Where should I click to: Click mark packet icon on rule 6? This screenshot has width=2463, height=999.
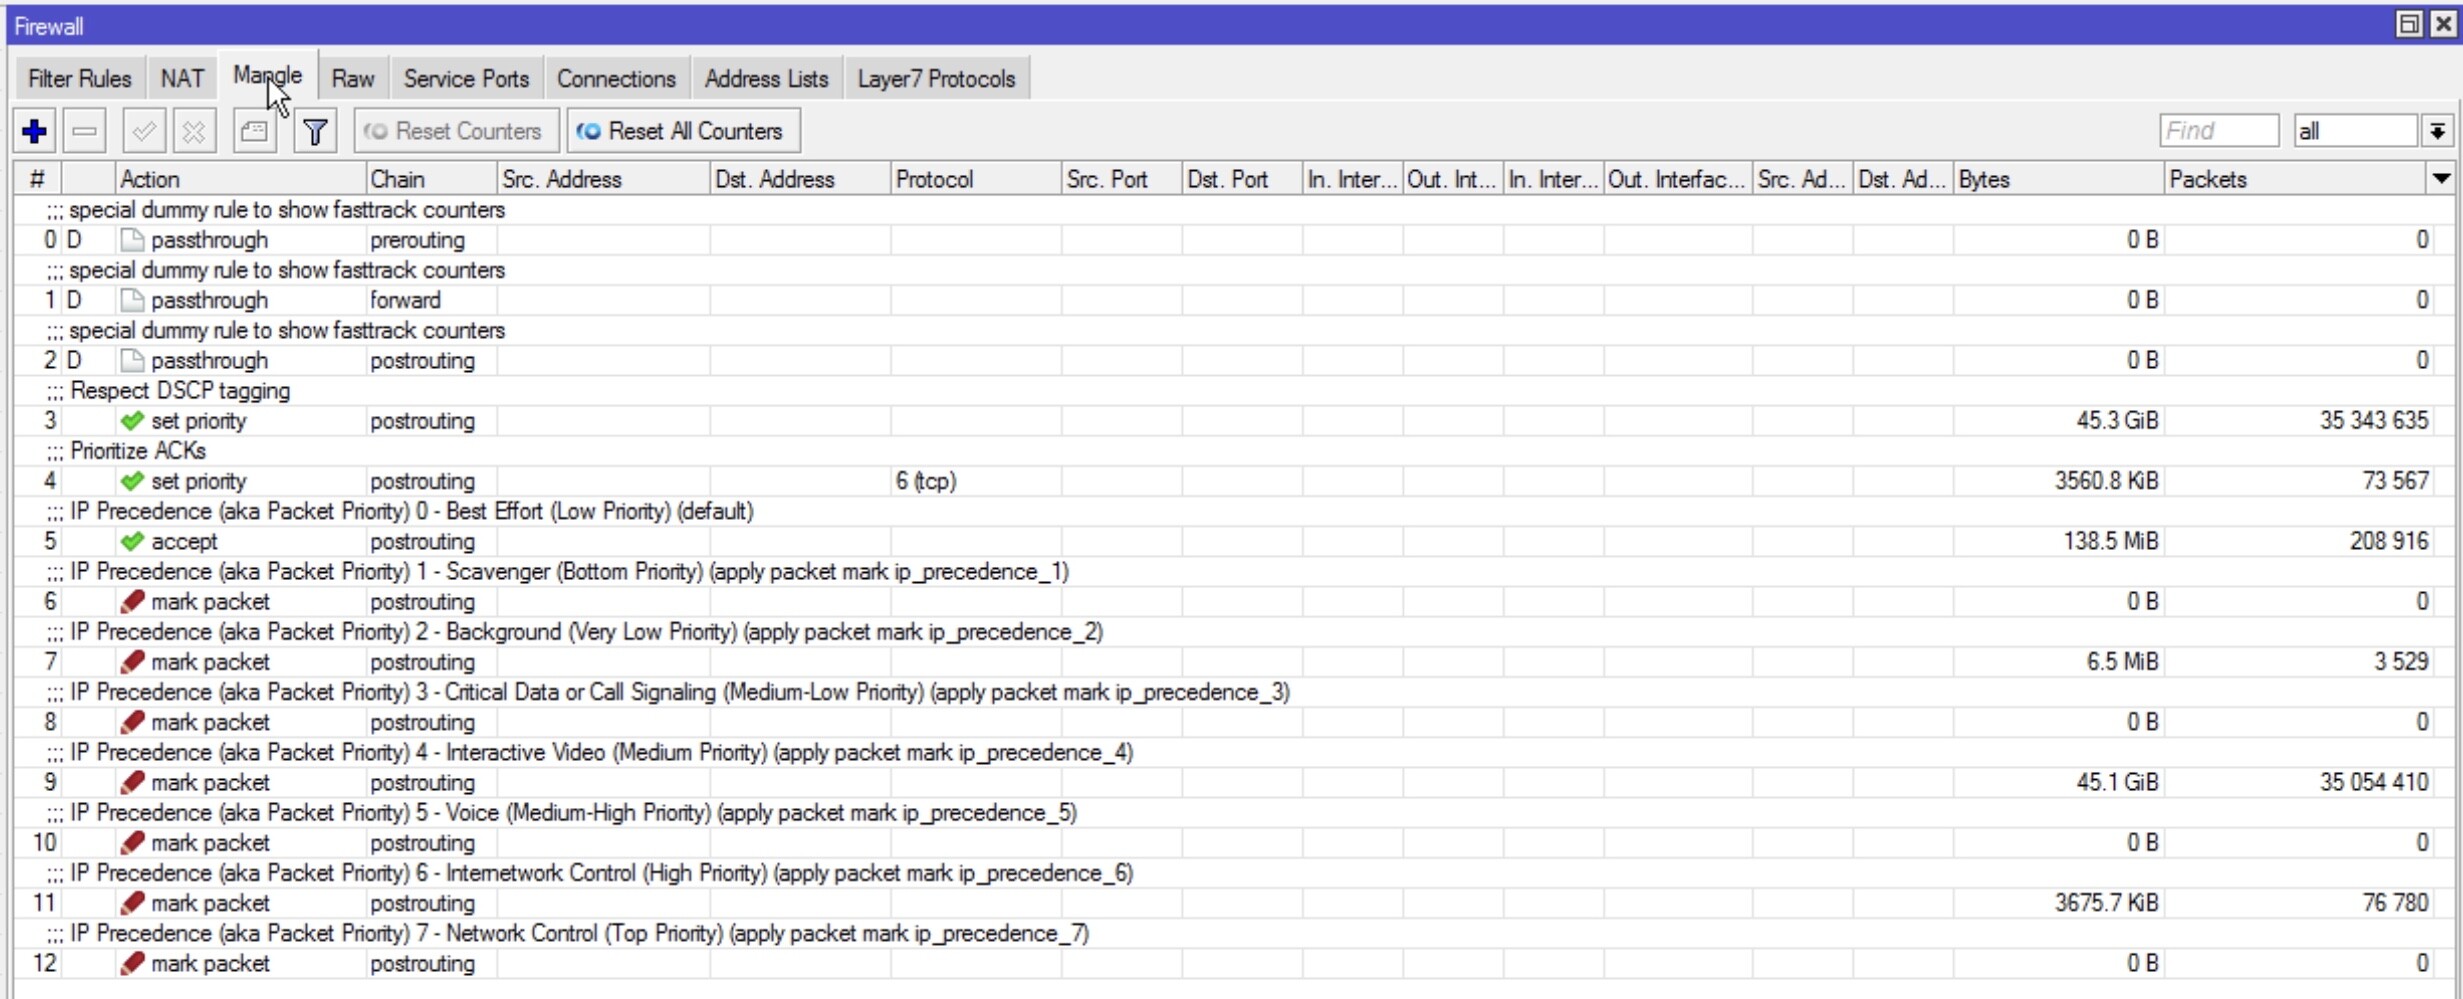pyautogui.click(x=131, y=602)
